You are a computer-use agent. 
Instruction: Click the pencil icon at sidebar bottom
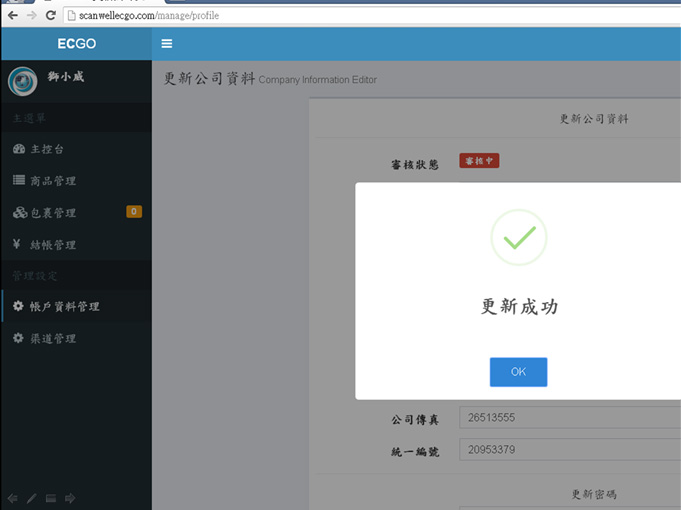(x=31, y=498)
